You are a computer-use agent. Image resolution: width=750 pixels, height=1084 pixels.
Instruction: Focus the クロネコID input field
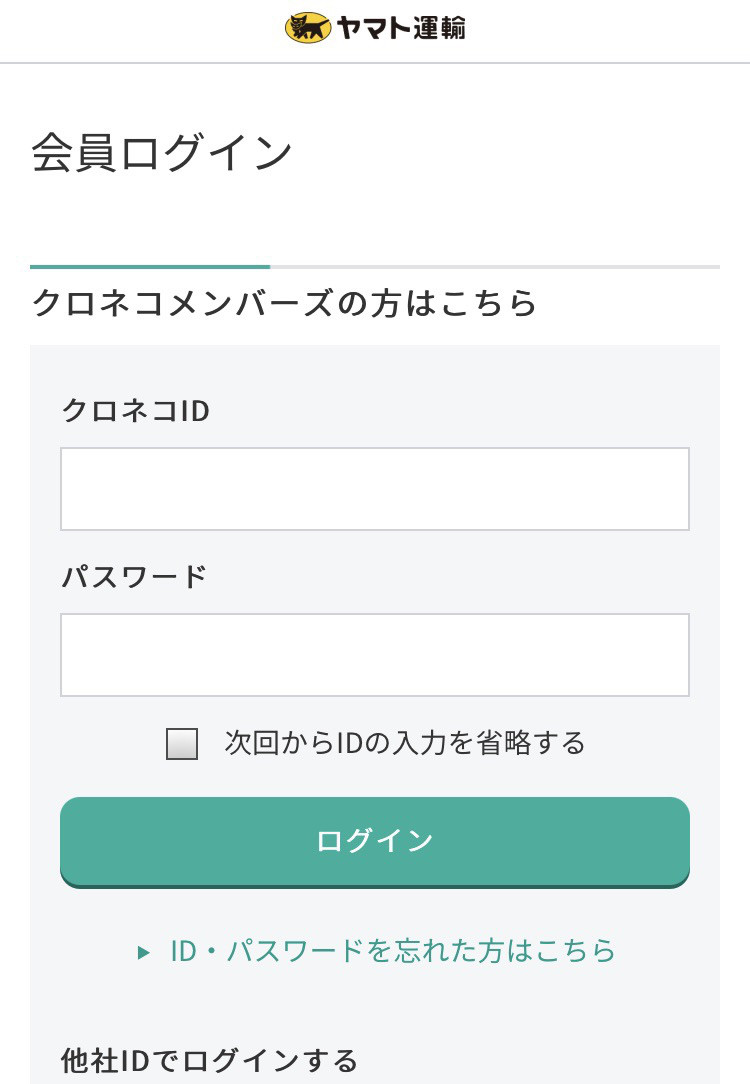(375, 489)
